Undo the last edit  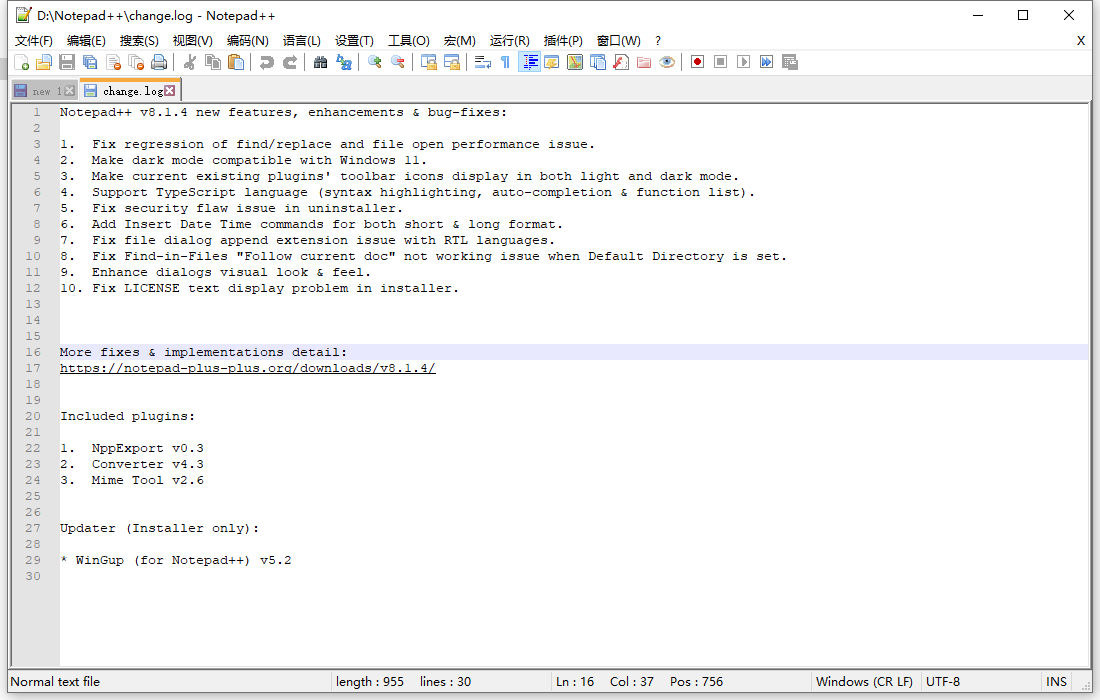[267, 62]
